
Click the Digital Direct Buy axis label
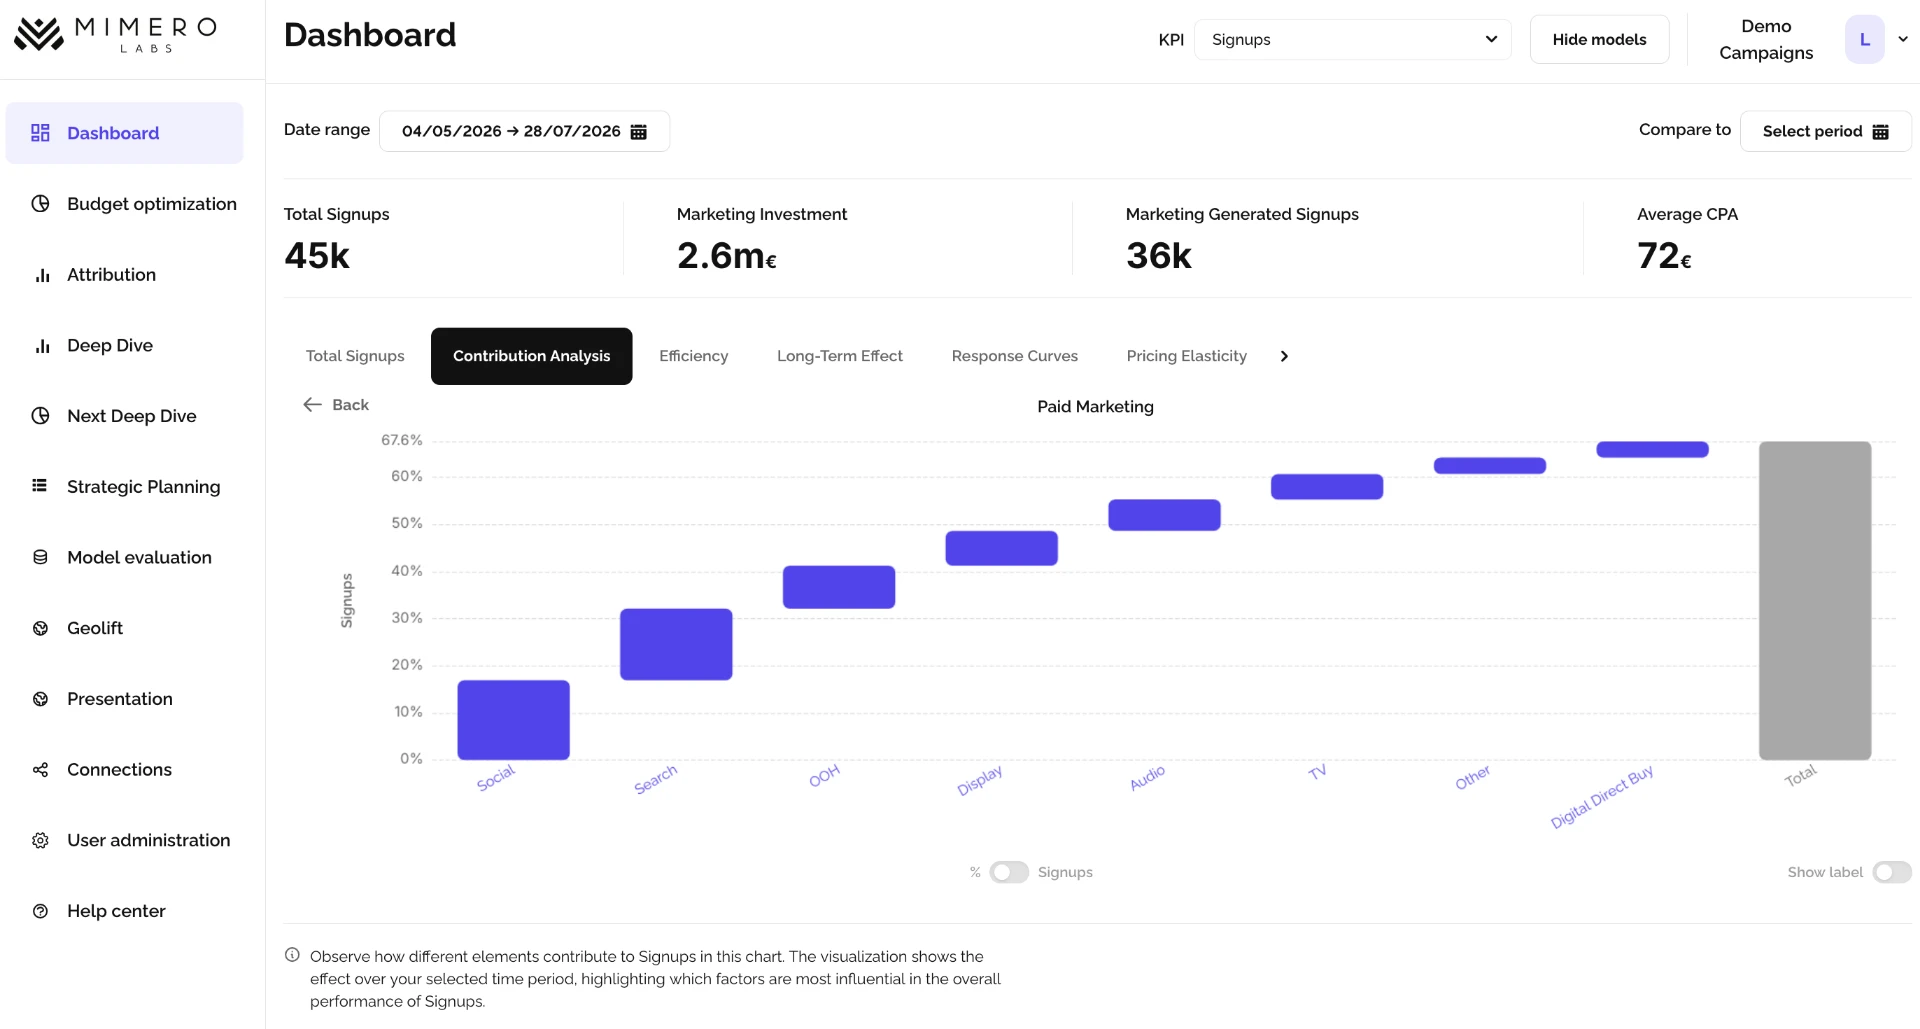tap(1602, 797)
